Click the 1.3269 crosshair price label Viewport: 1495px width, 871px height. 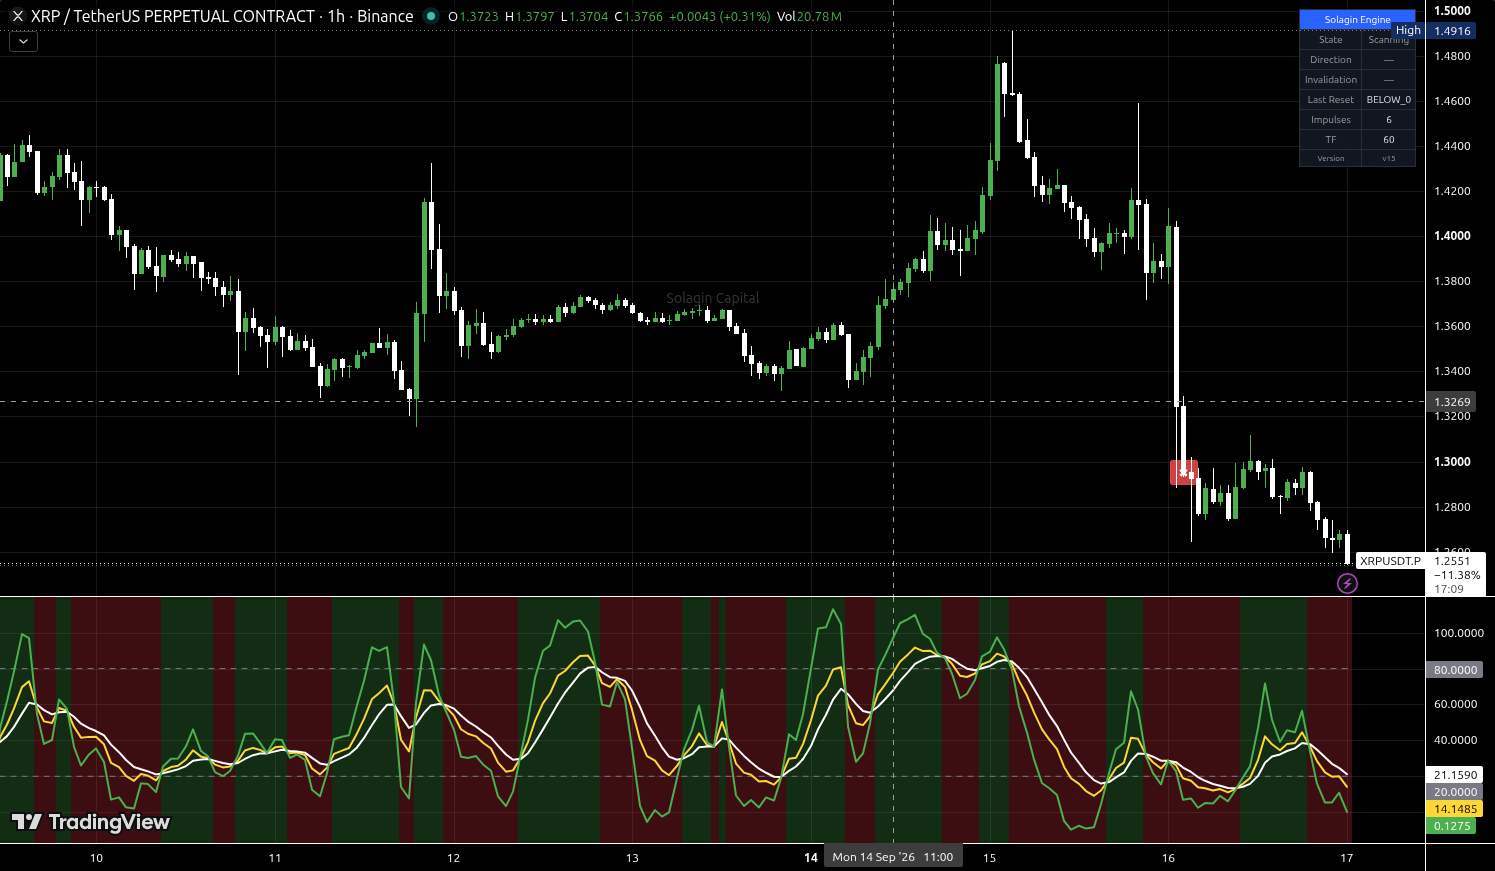click(x=1452, y=402)
